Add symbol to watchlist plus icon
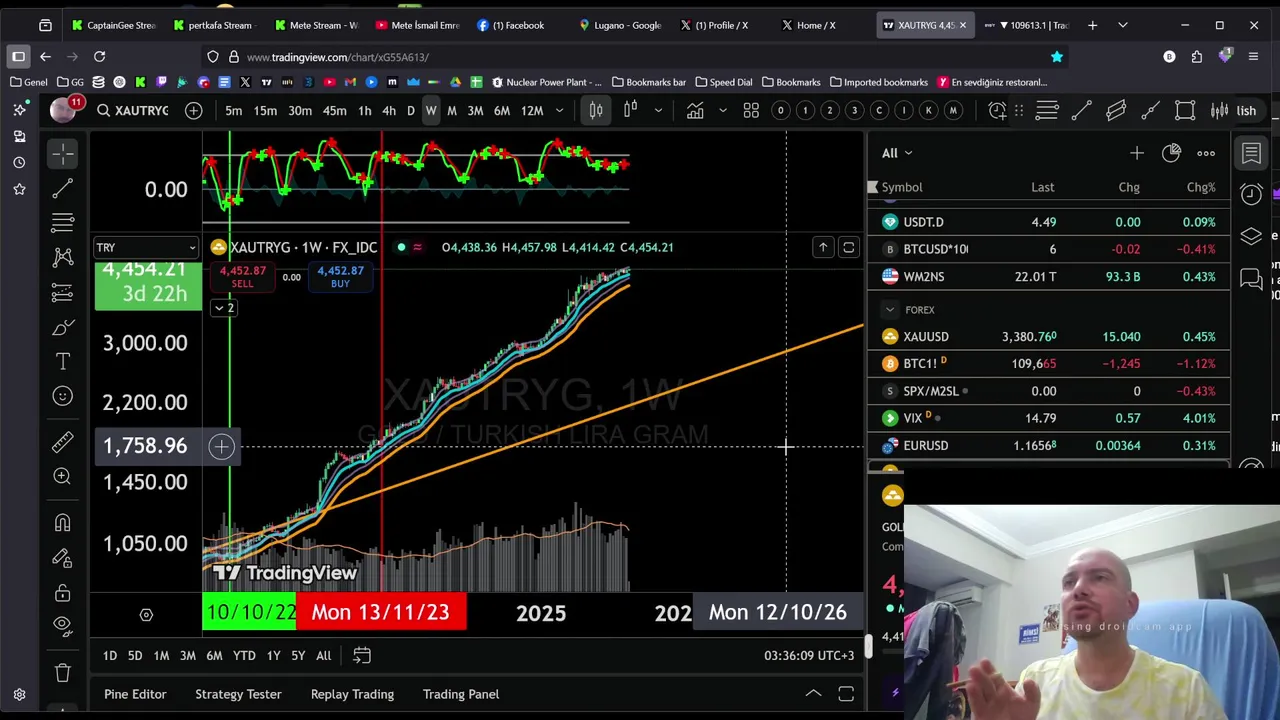This screenshot has width=1280, height=720. (x=1136, y=153)
